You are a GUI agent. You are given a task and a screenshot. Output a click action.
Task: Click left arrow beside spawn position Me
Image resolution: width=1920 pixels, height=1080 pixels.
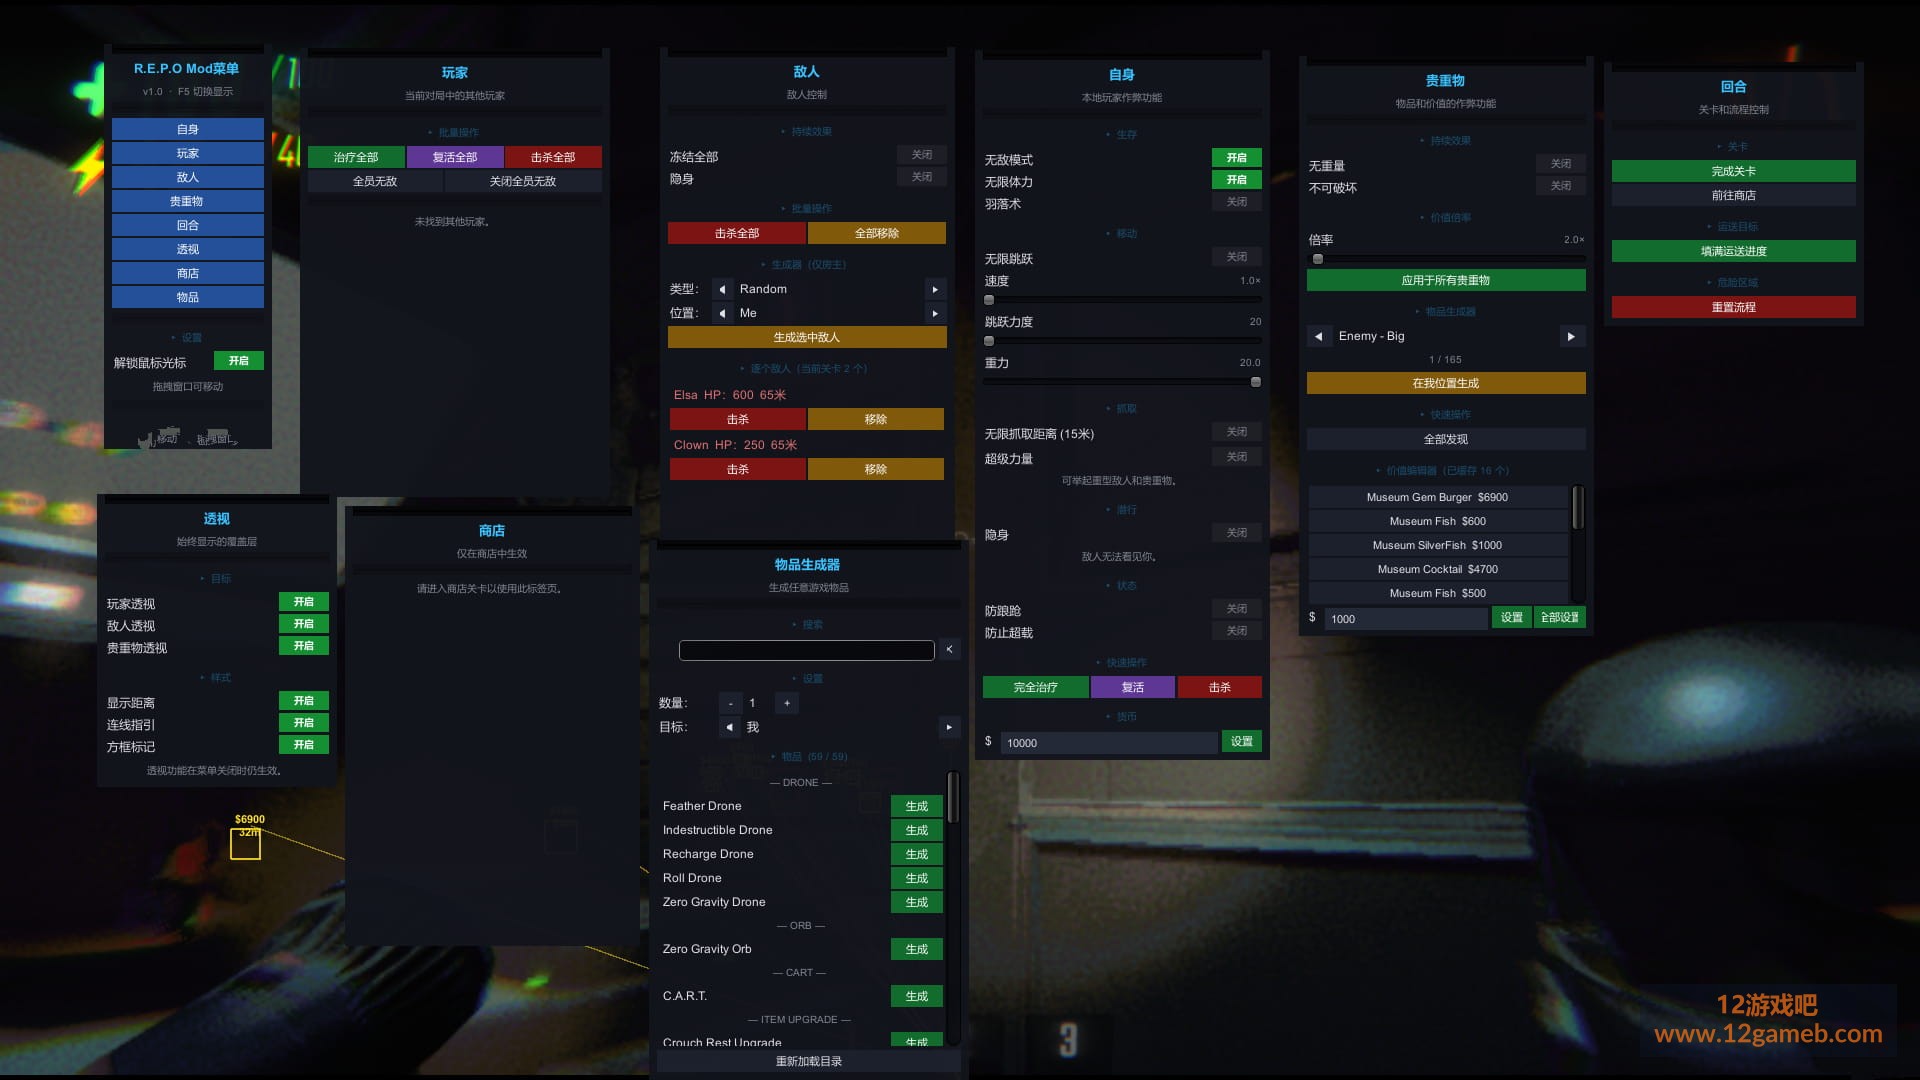coord(722,313)
